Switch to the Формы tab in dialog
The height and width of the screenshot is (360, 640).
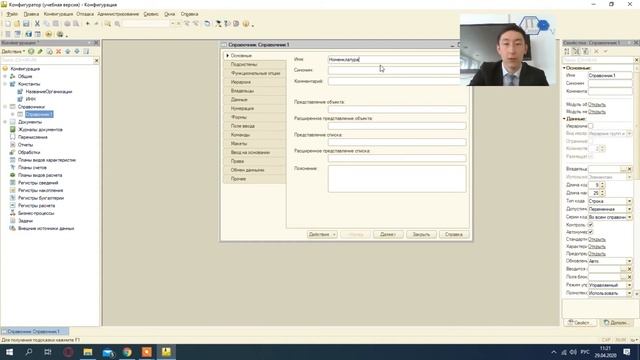click(255, 117)
